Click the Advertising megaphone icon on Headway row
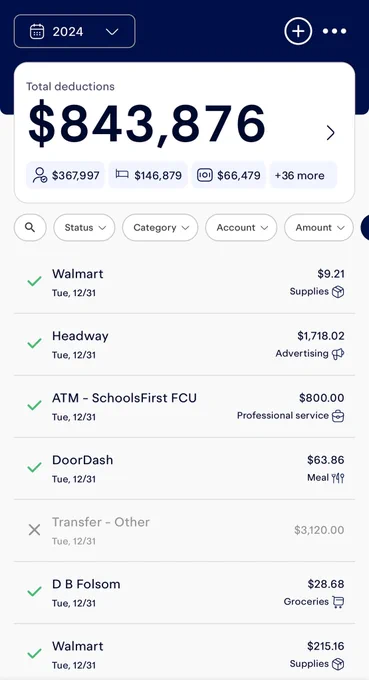369x680 pixels. click(338, 354)
